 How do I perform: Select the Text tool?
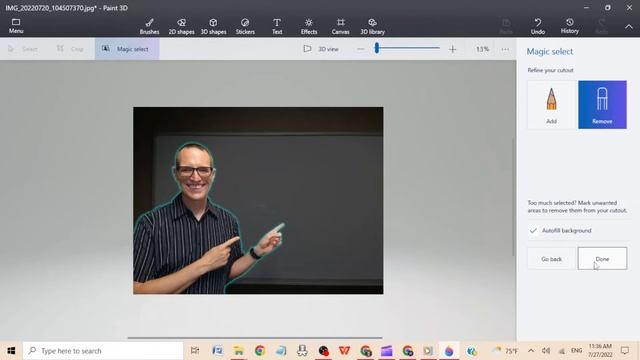pyautogui.click(x=277, y=26)
